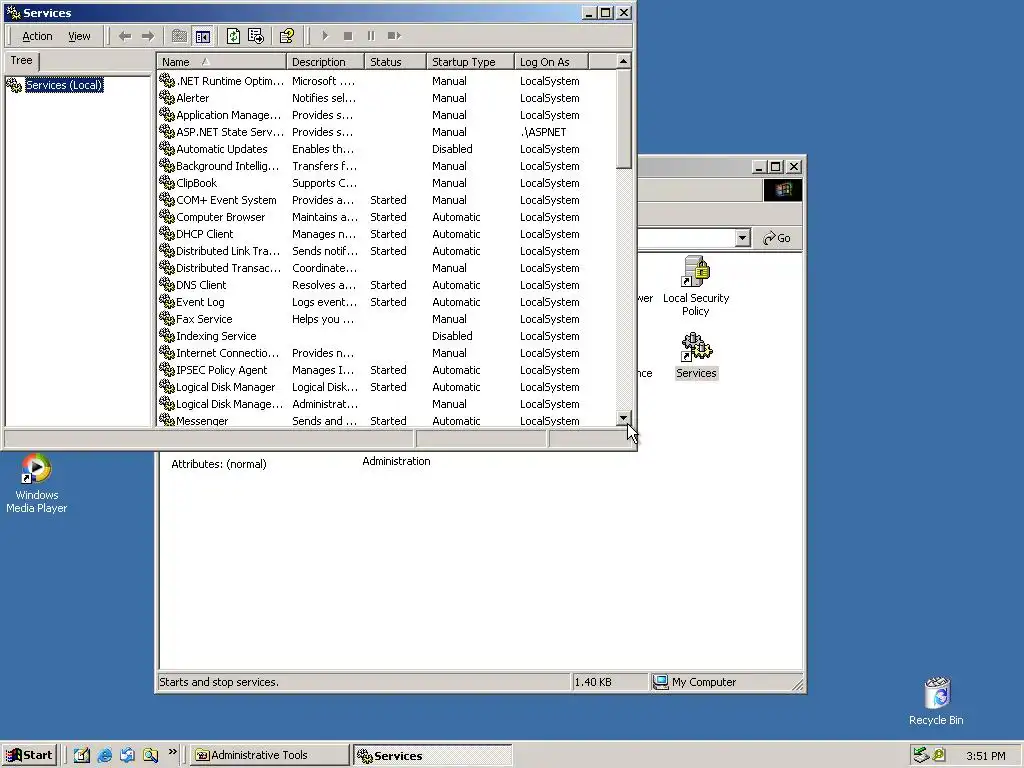Screen dimensions: 1024x768
Task: Click the Start Service play icon
Action: (325, 36)
